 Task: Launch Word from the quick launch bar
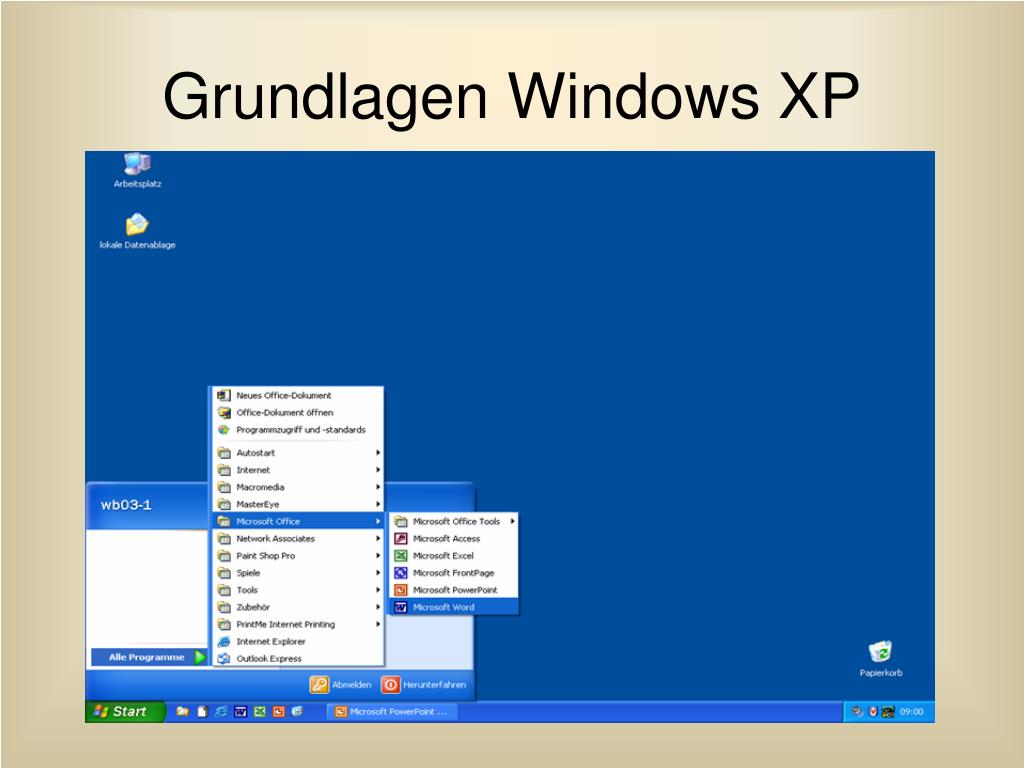[x=240, y=712]
